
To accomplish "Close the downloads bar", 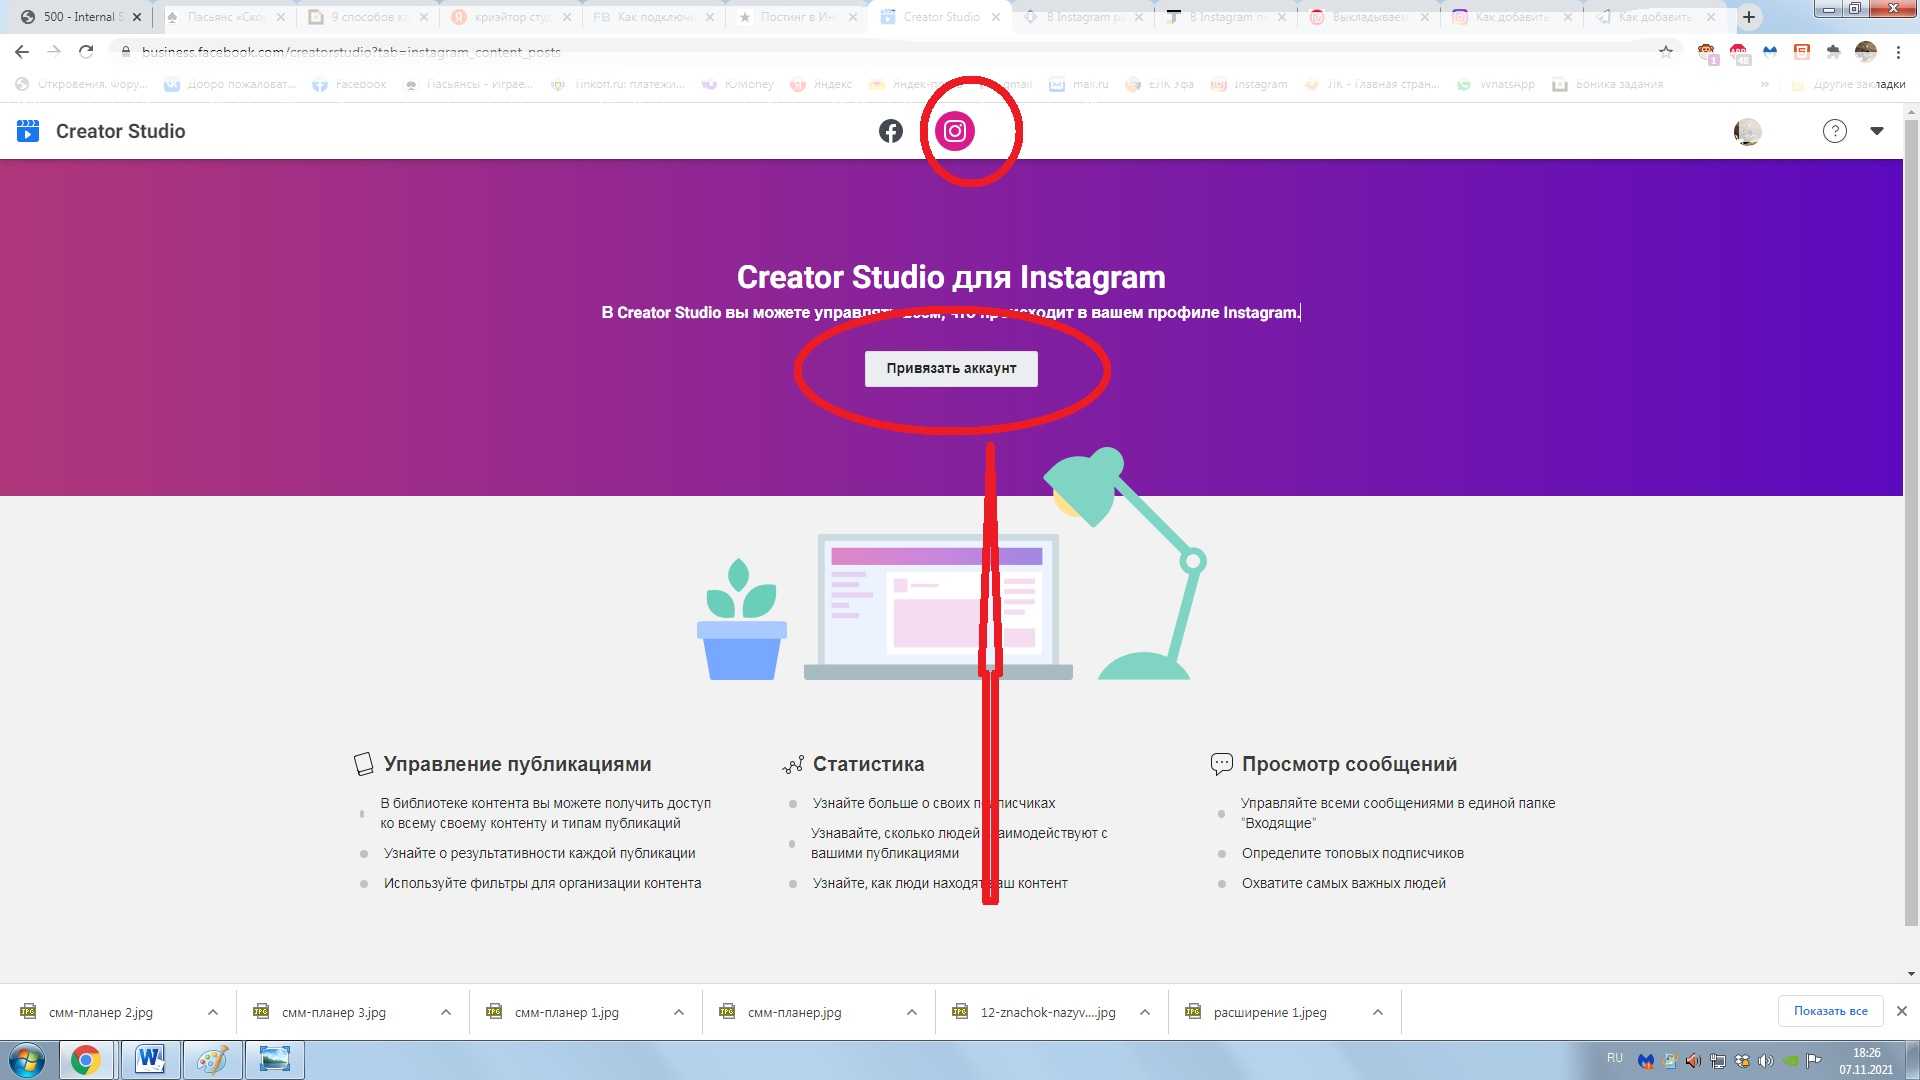I will click(1901, 1011).
